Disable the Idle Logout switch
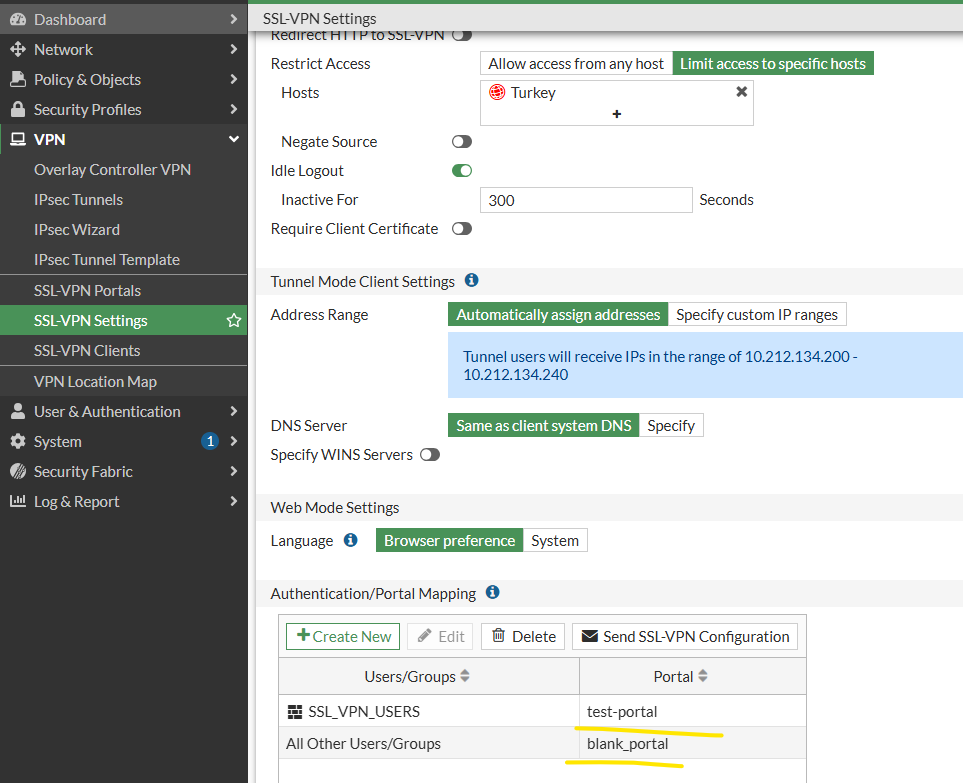 462,171
